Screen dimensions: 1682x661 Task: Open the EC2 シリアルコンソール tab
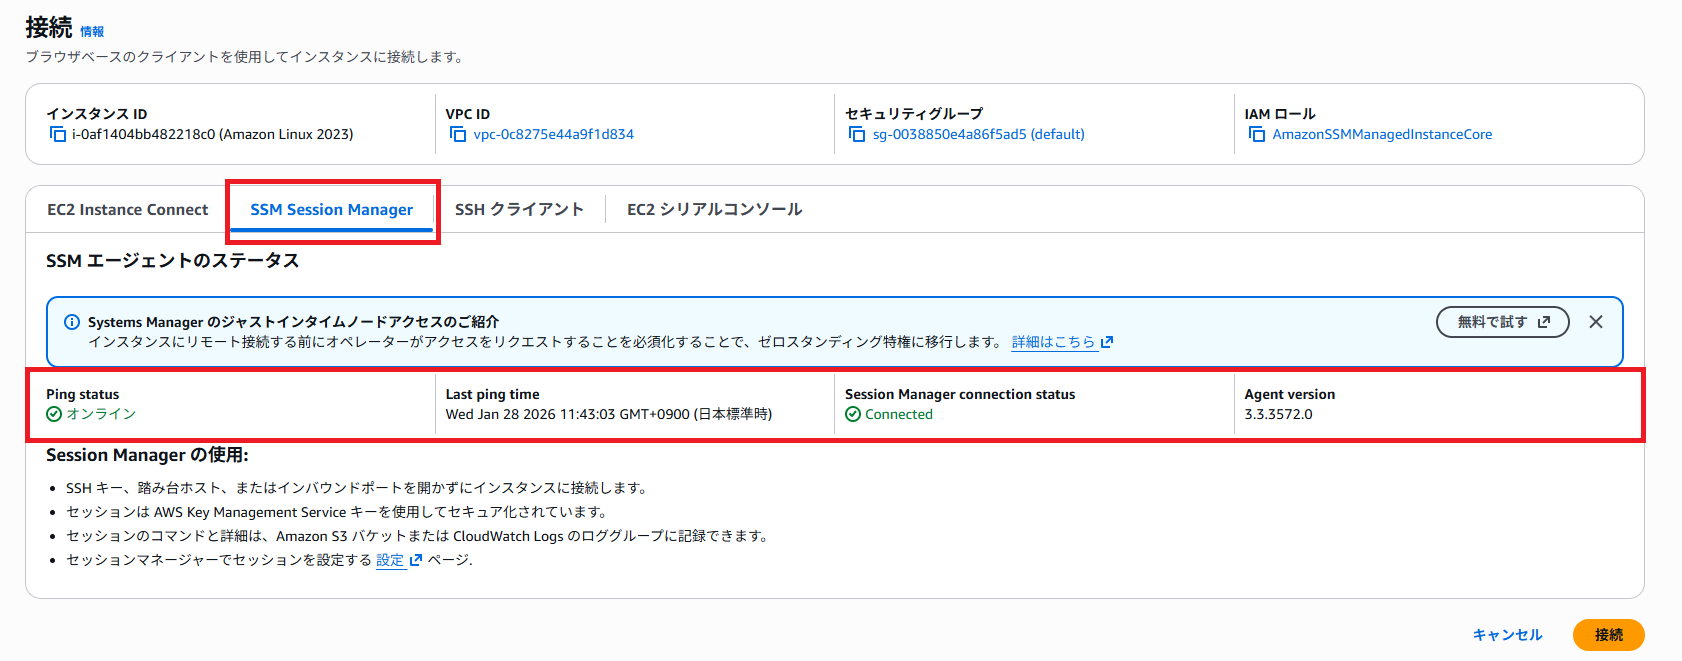click(714, 209)
